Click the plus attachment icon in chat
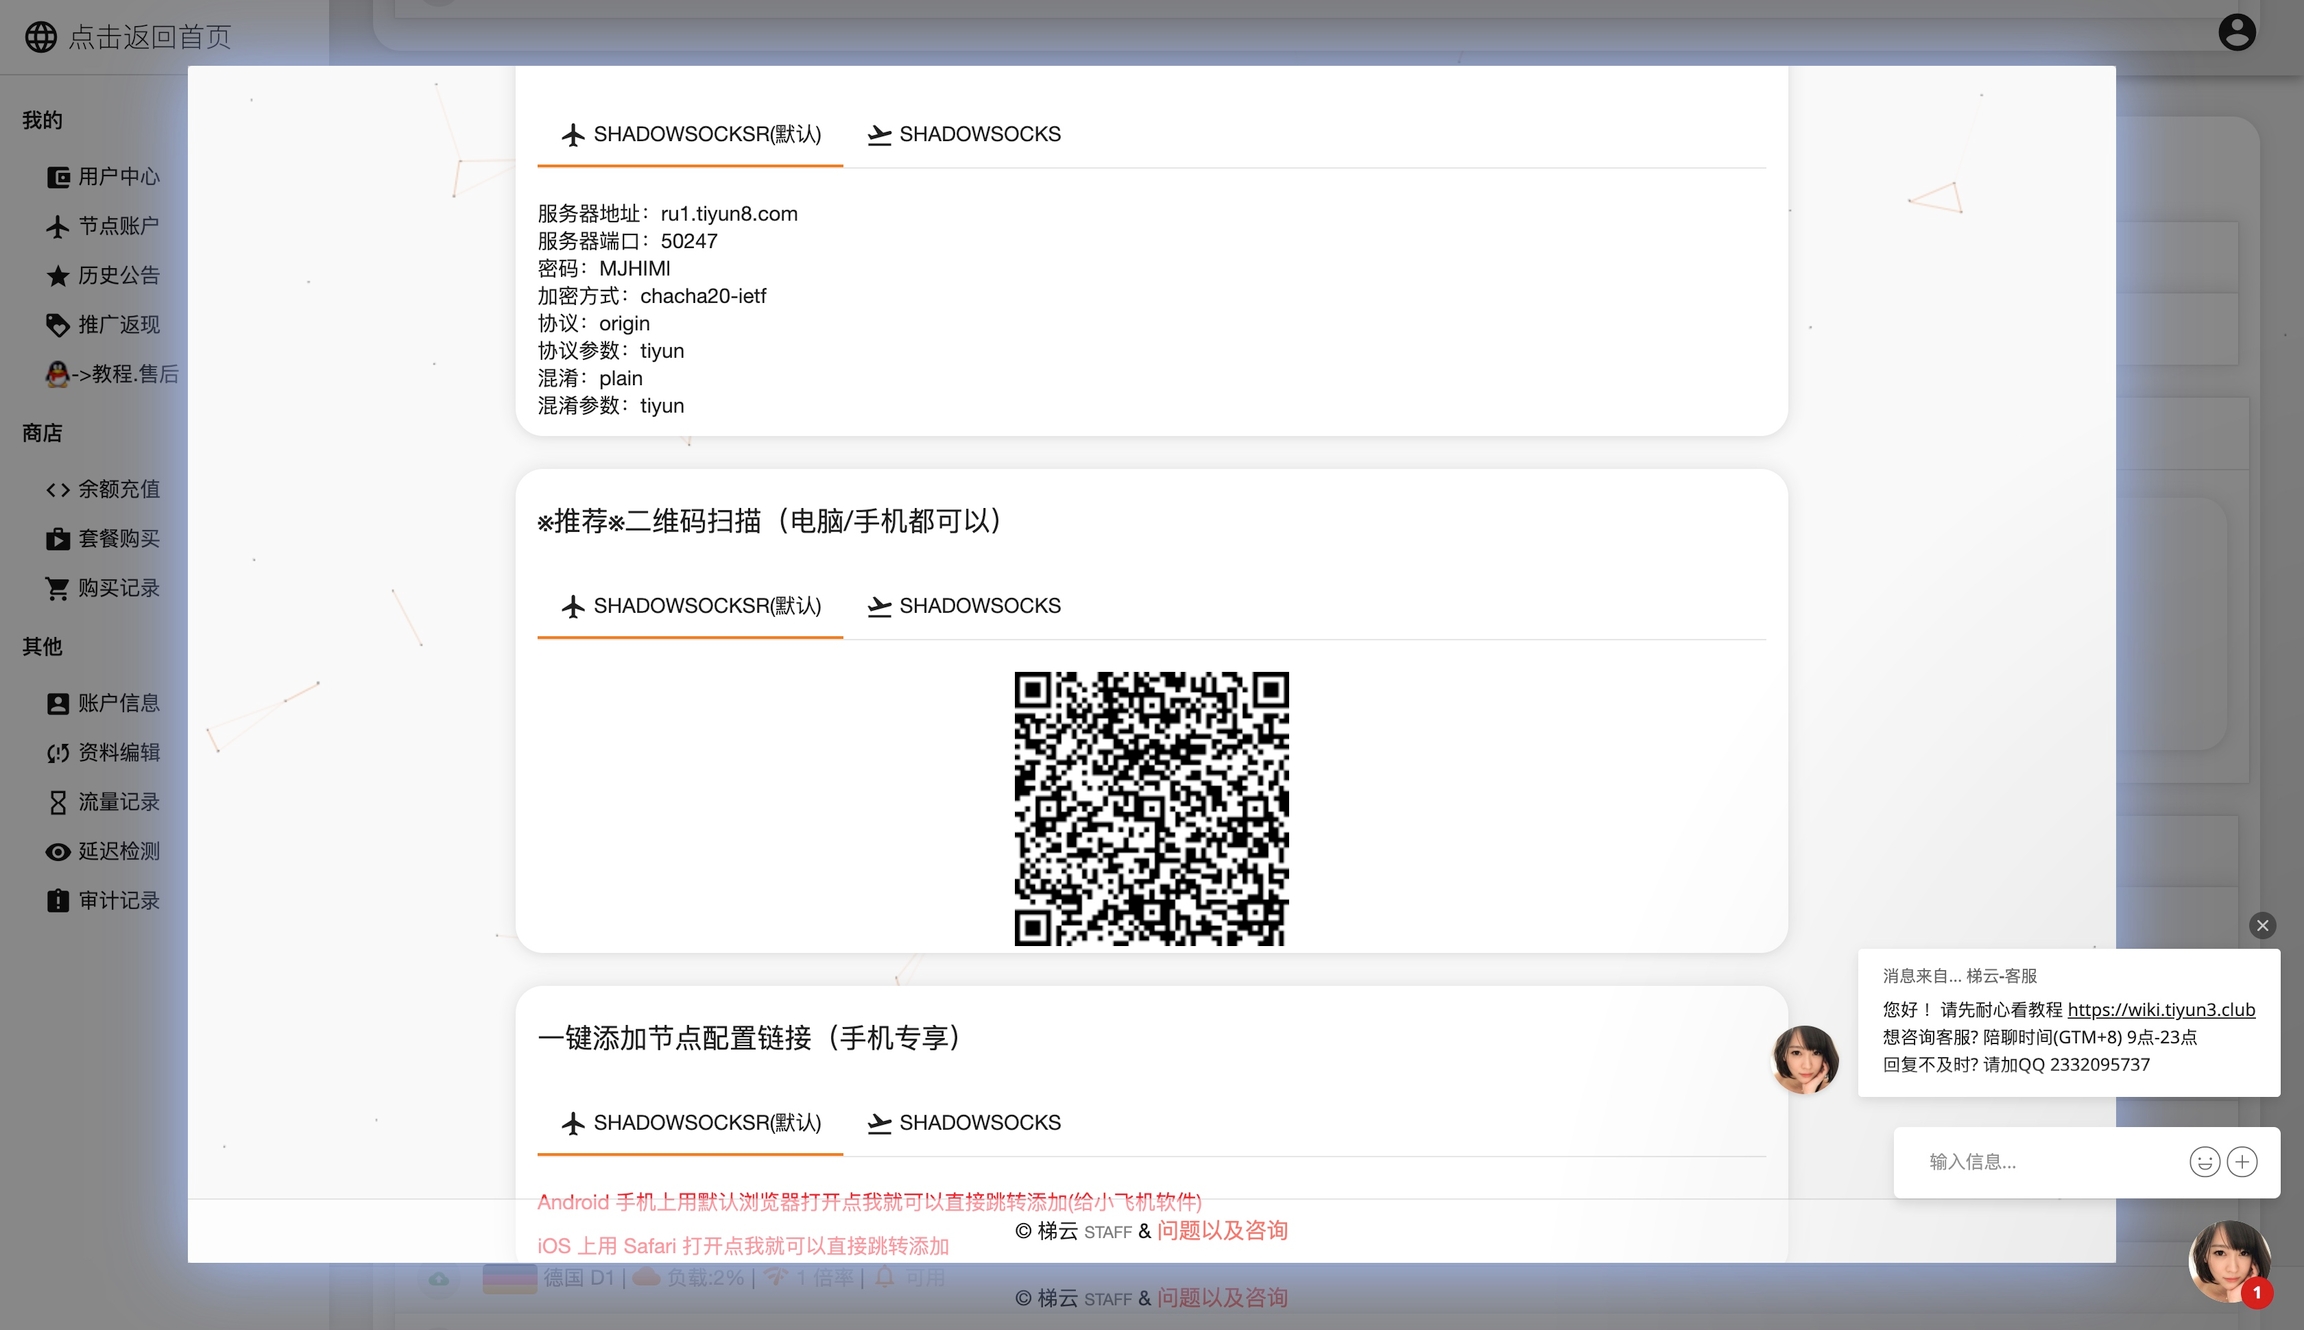Screen dimensions: 2304x1330 (x=2242, y=1161)
